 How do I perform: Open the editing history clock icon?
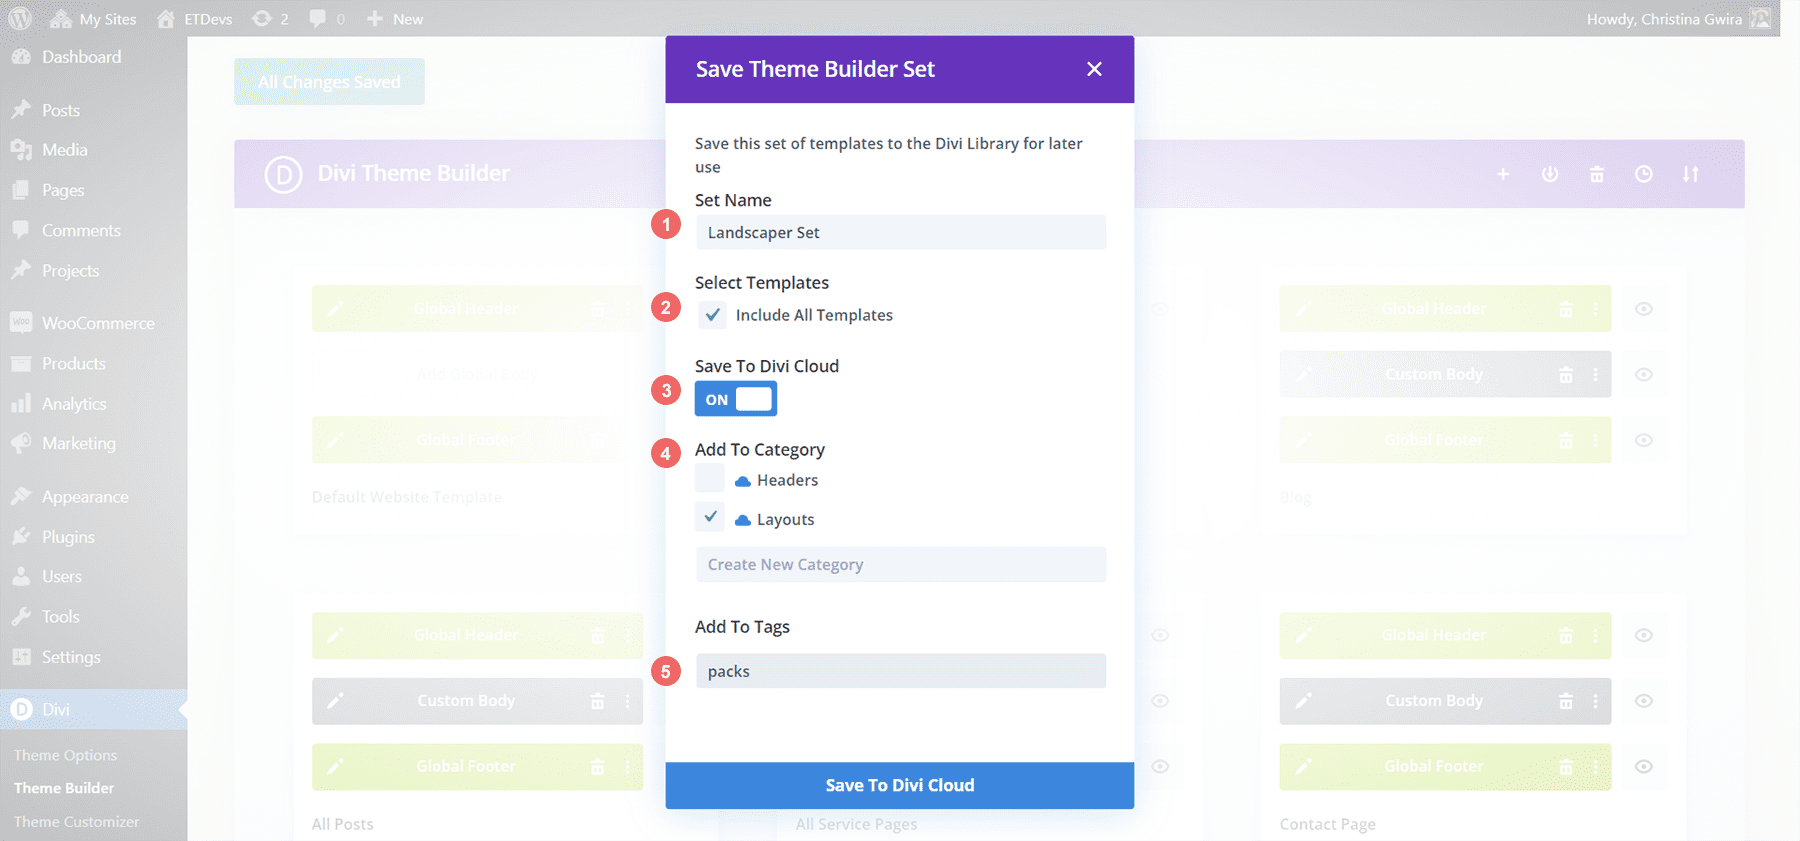point(1643,174)
